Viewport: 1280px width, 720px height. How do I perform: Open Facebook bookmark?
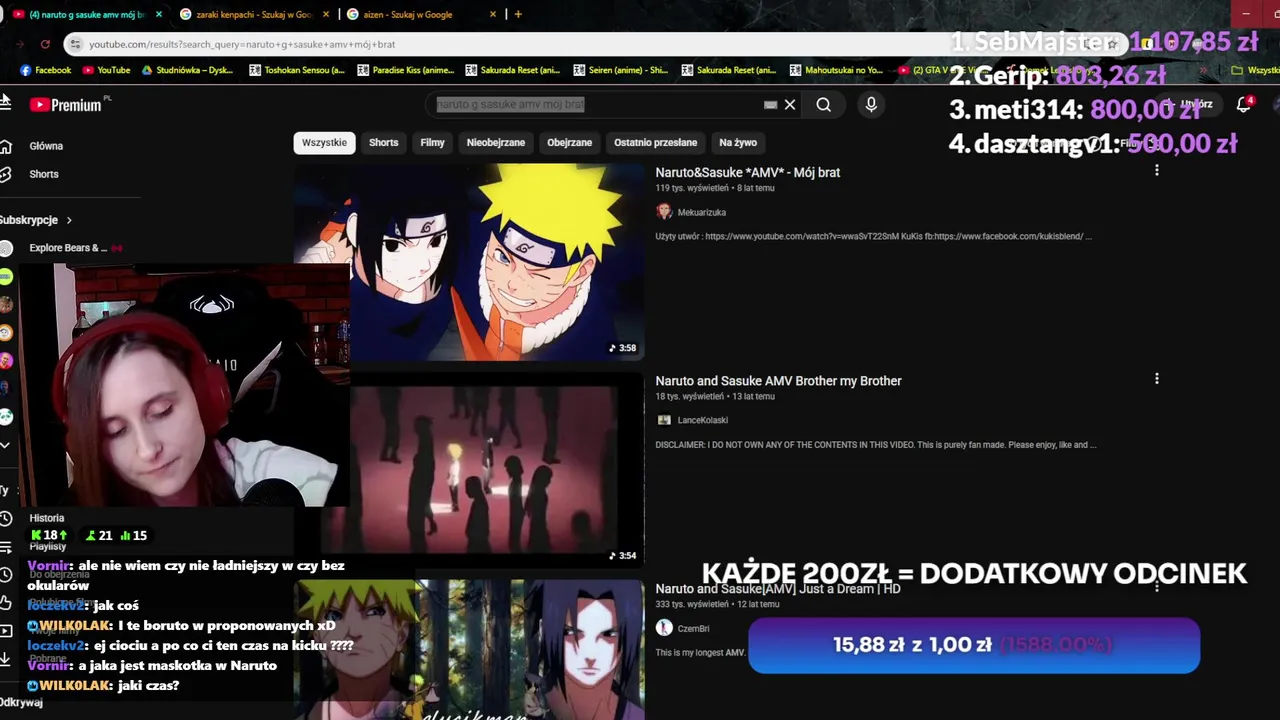tap(46, 70)
